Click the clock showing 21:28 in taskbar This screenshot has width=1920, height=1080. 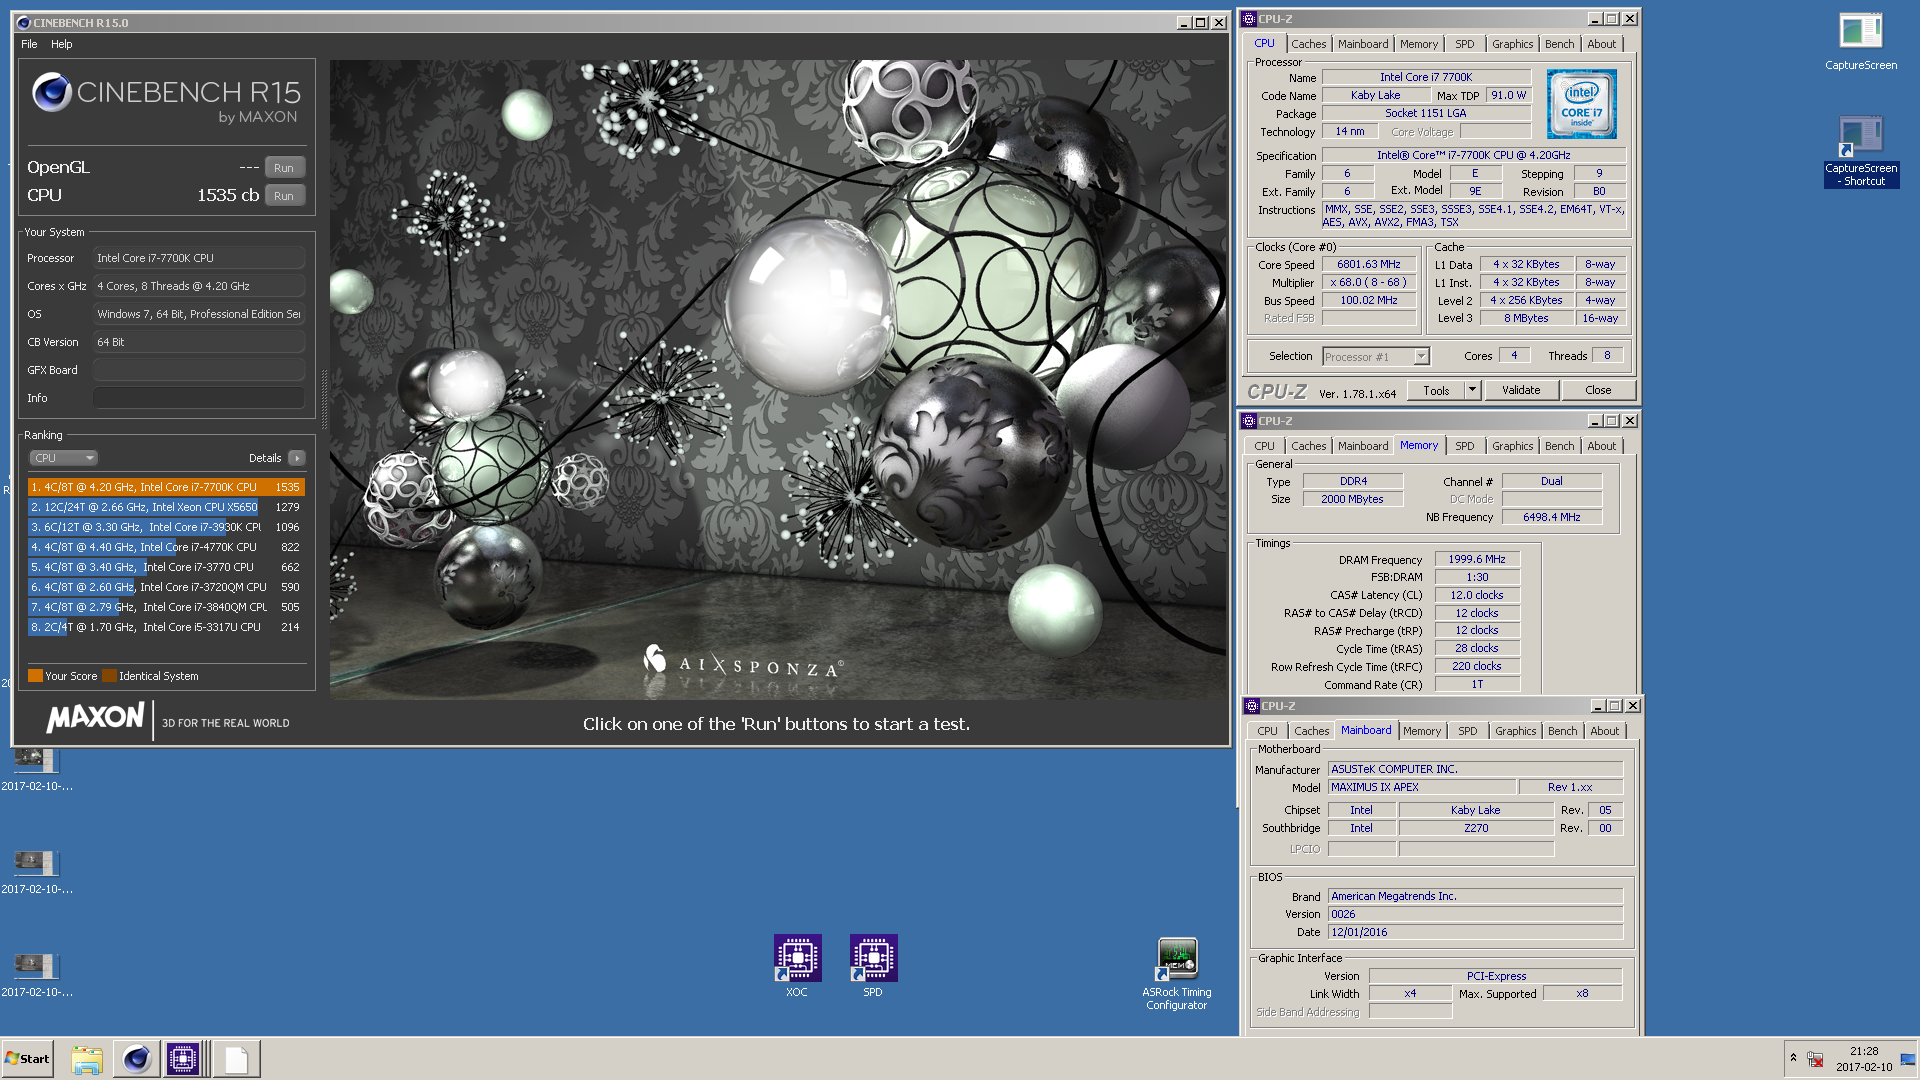tap(1863, 1051)
